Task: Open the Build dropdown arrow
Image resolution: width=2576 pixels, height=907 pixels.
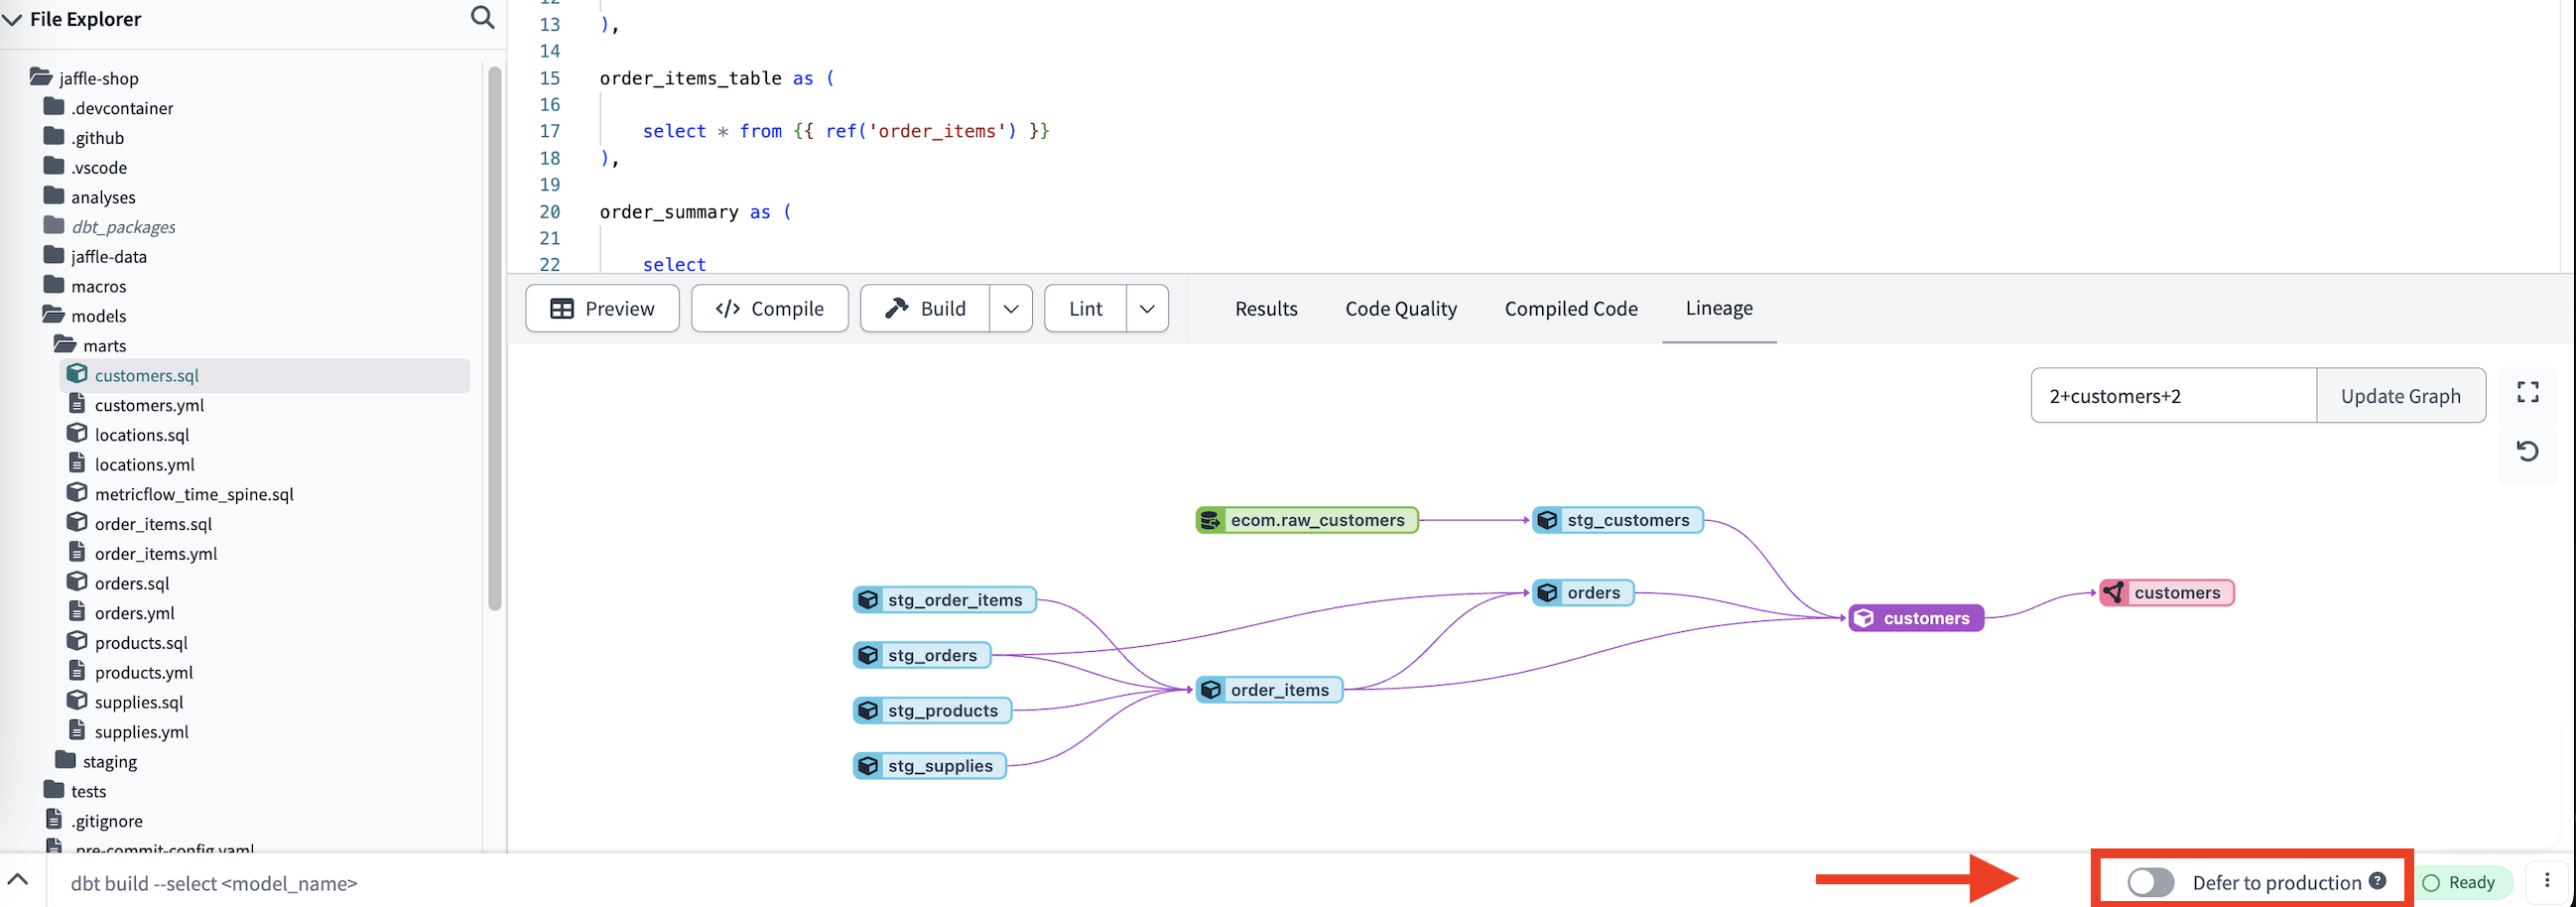Action: [x=1010, y=309]
